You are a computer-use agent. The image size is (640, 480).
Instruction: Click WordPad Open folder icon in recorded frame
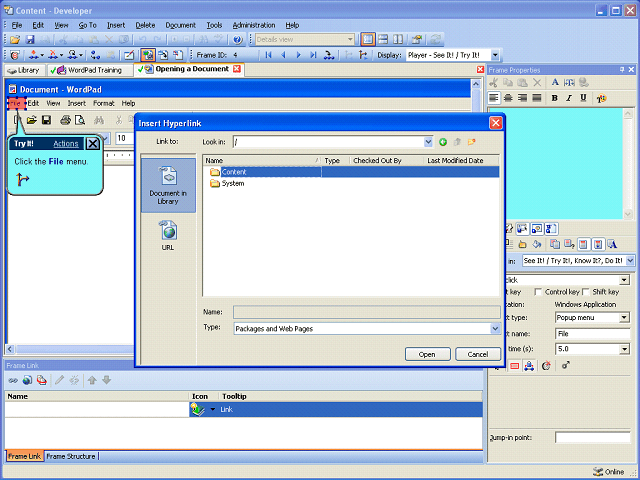[x=32, y=120]
